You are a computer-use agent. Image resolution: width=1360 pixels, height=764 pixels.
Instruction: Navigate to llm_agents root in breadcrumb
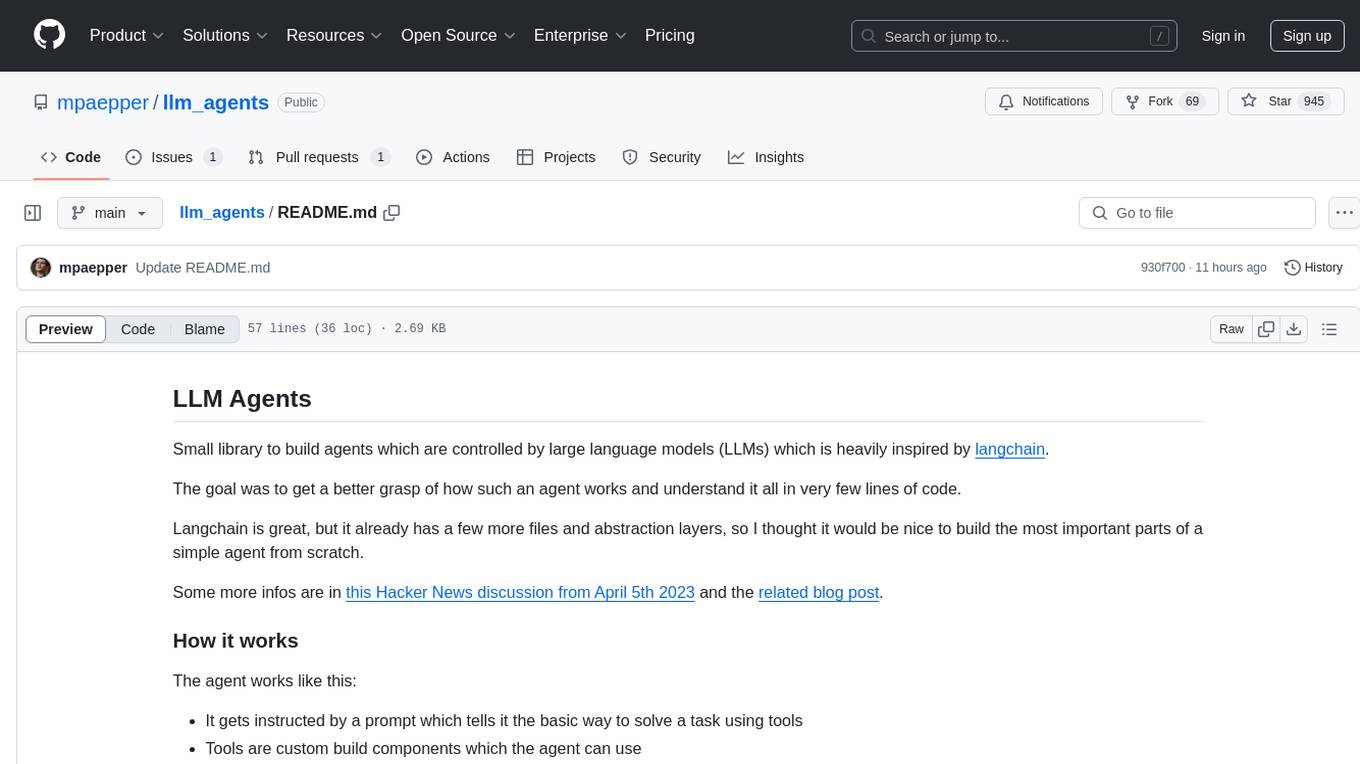click(222, 212)
